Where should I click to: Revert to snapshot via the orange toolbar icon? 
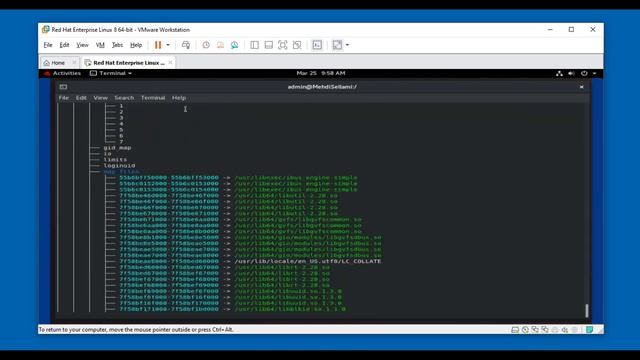pos(220,45)
